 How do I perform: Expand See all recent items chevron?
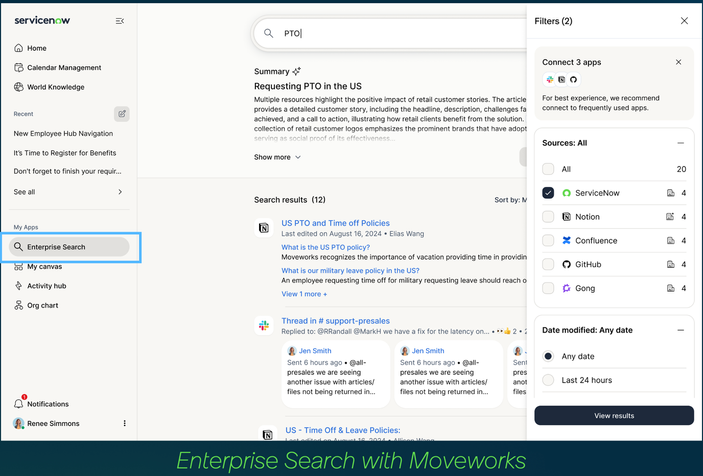coord(120,192)
